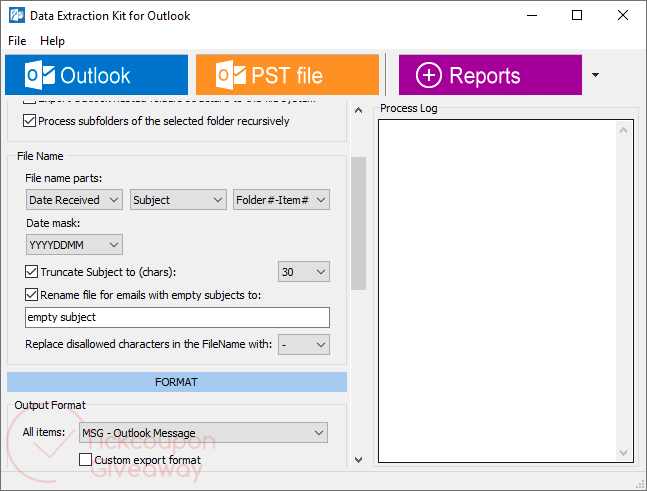647x491 pixels.
Task: Click the Process Log scroll up arrow
Action: [x=623, y=130]
